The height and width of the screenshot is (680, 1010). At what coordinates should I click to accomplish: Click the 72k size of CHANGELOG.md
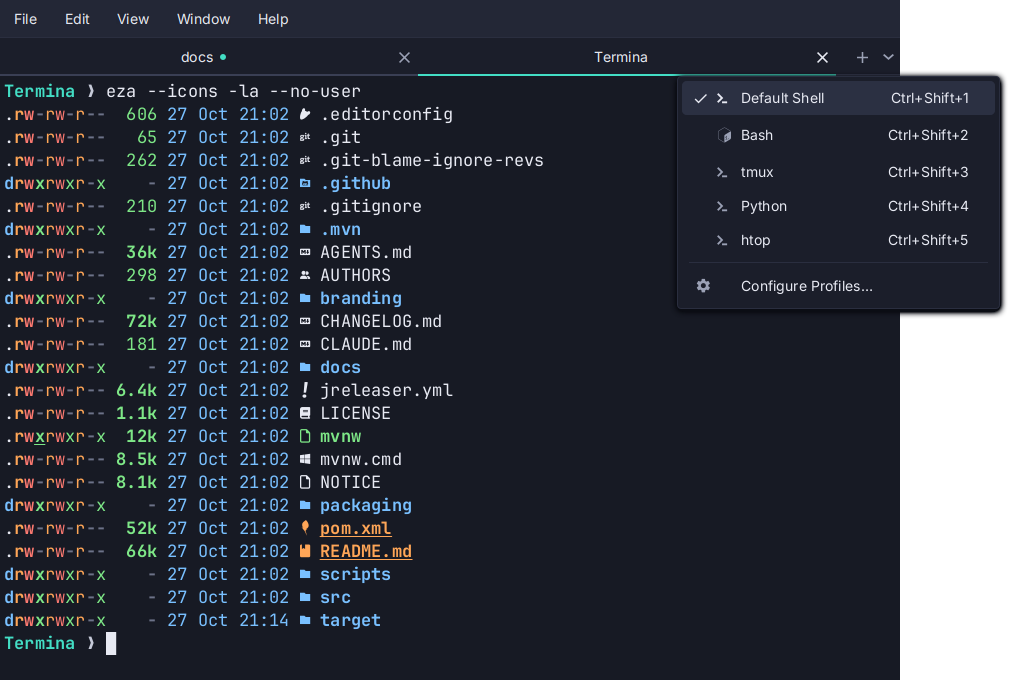141,321
